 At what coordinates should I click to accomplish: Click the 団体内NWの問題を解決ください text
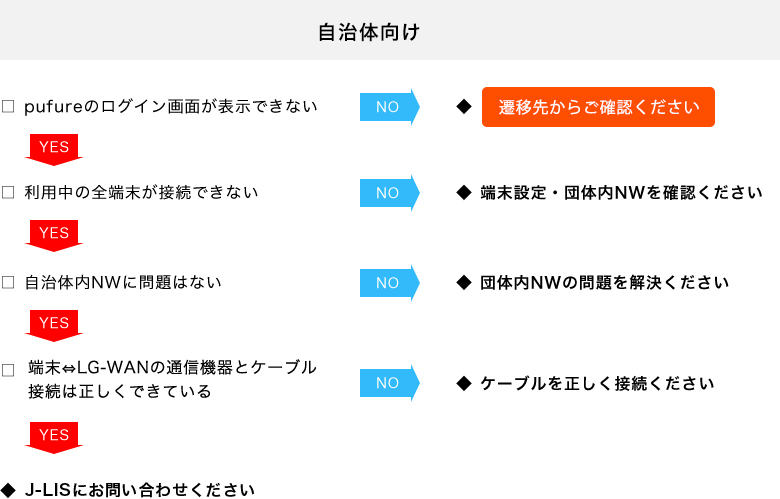tap(604, 283)
